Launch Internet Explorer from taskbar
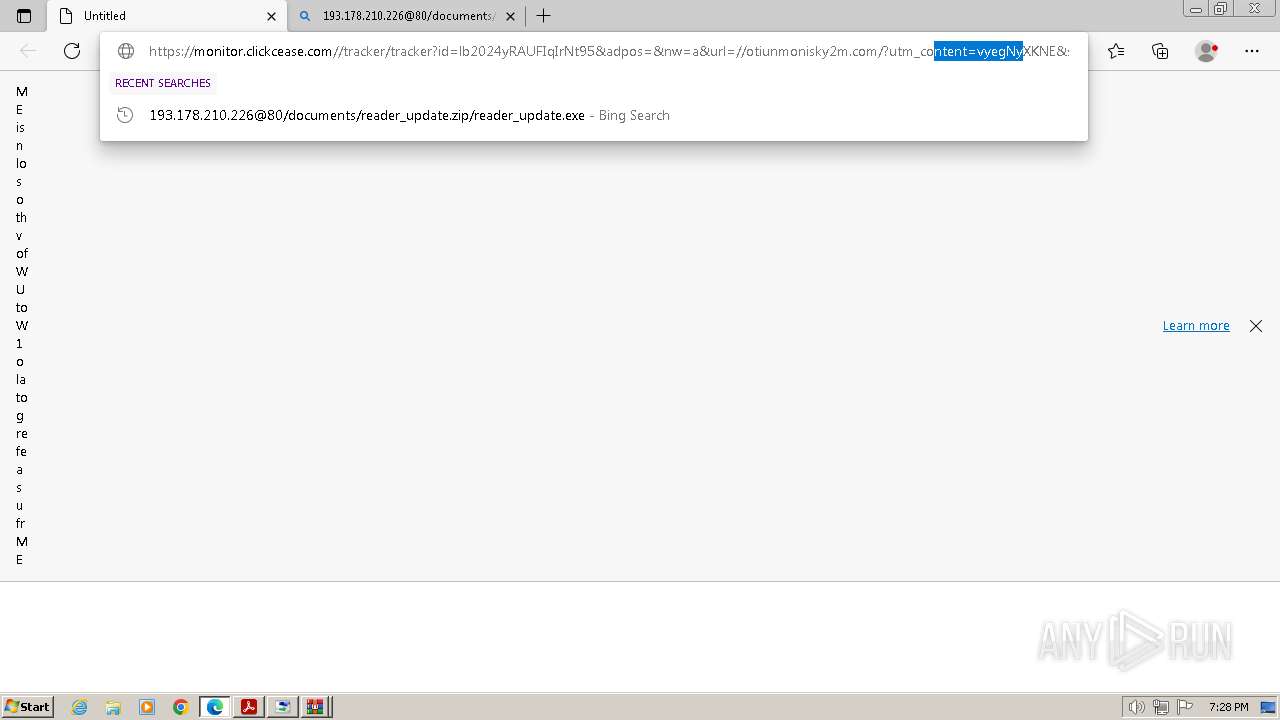Image resolution: width=1280 pixels, height=720 pixels. (x=79, y=707)
